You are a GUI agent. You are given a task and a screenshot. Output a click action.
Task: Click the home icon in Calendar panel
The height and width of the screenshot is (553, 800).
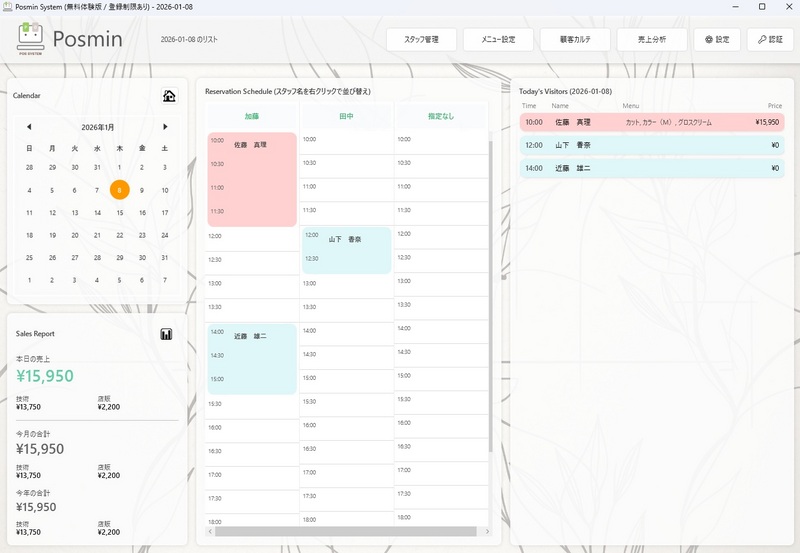tap(169, 96)
